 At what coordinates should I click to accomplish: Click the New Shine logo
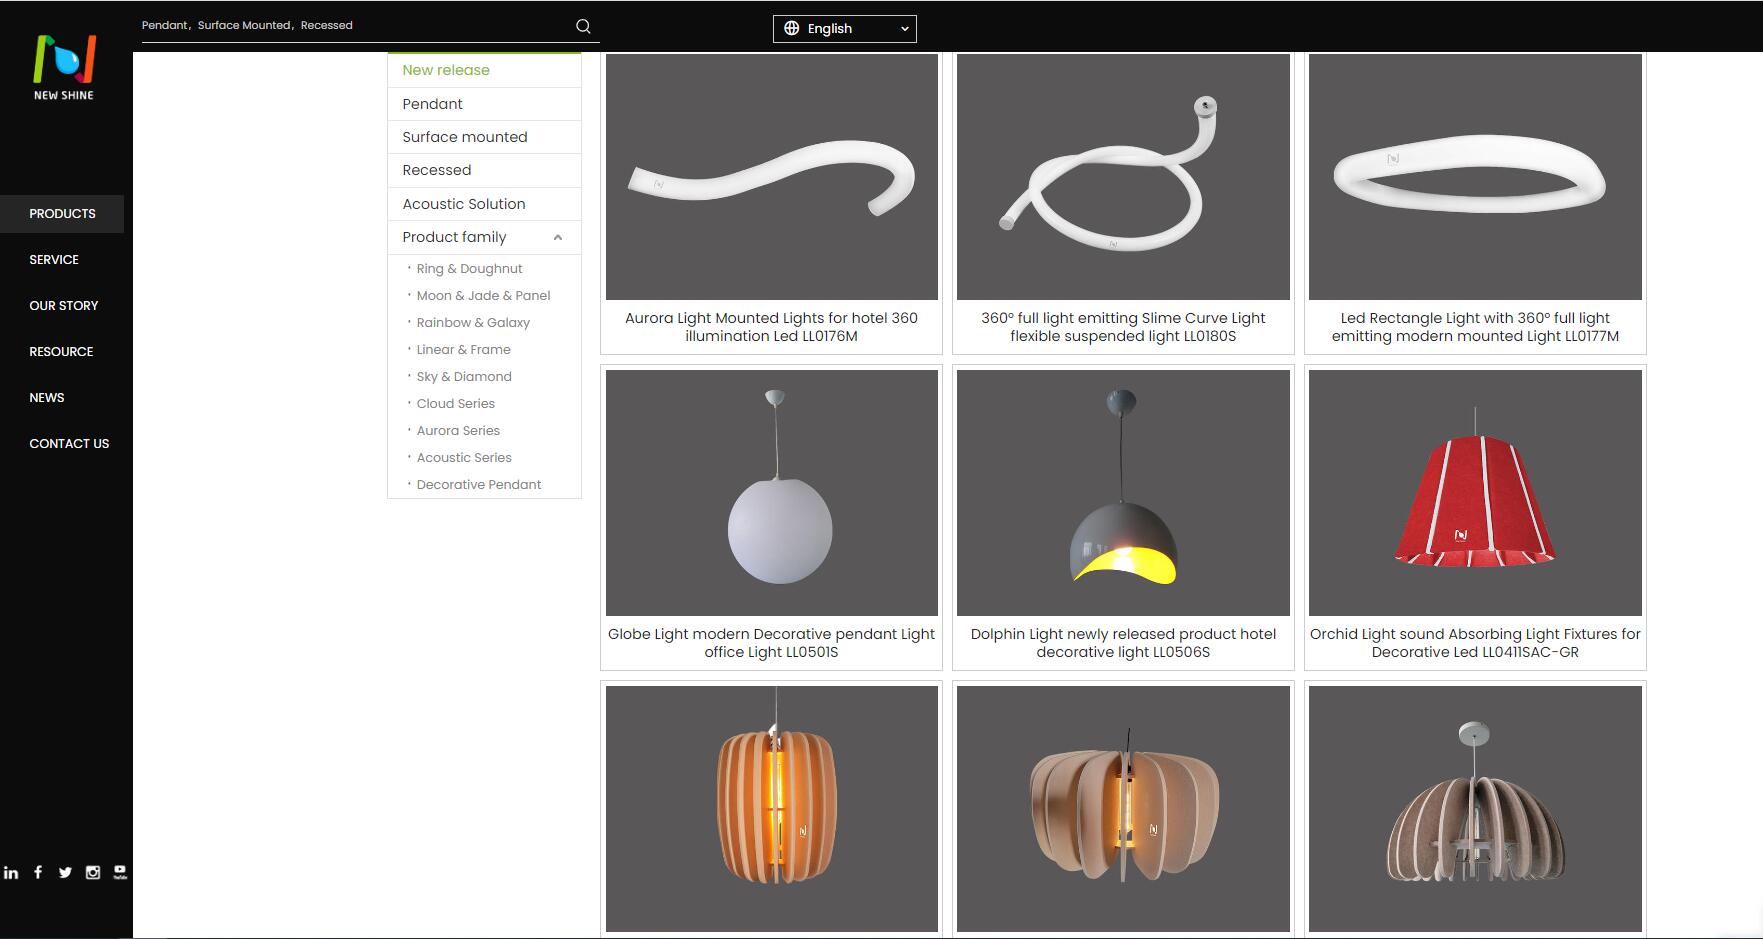tap(64, 67)
